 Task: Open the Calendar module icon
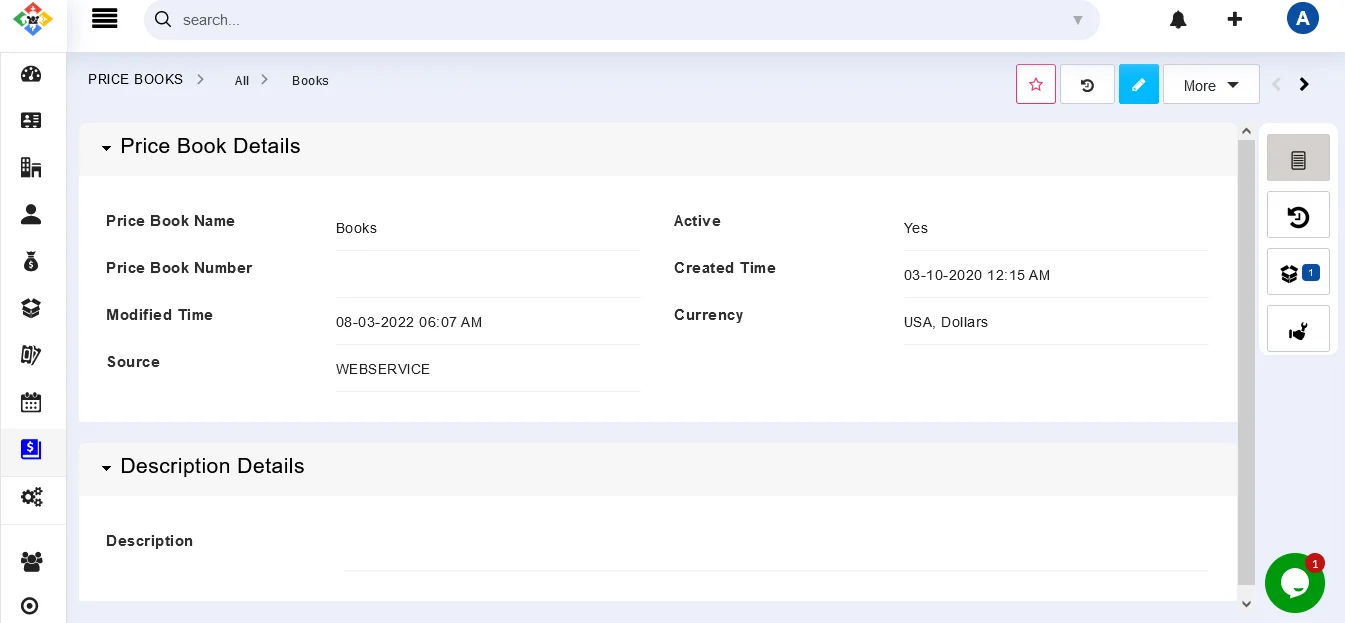31,402
